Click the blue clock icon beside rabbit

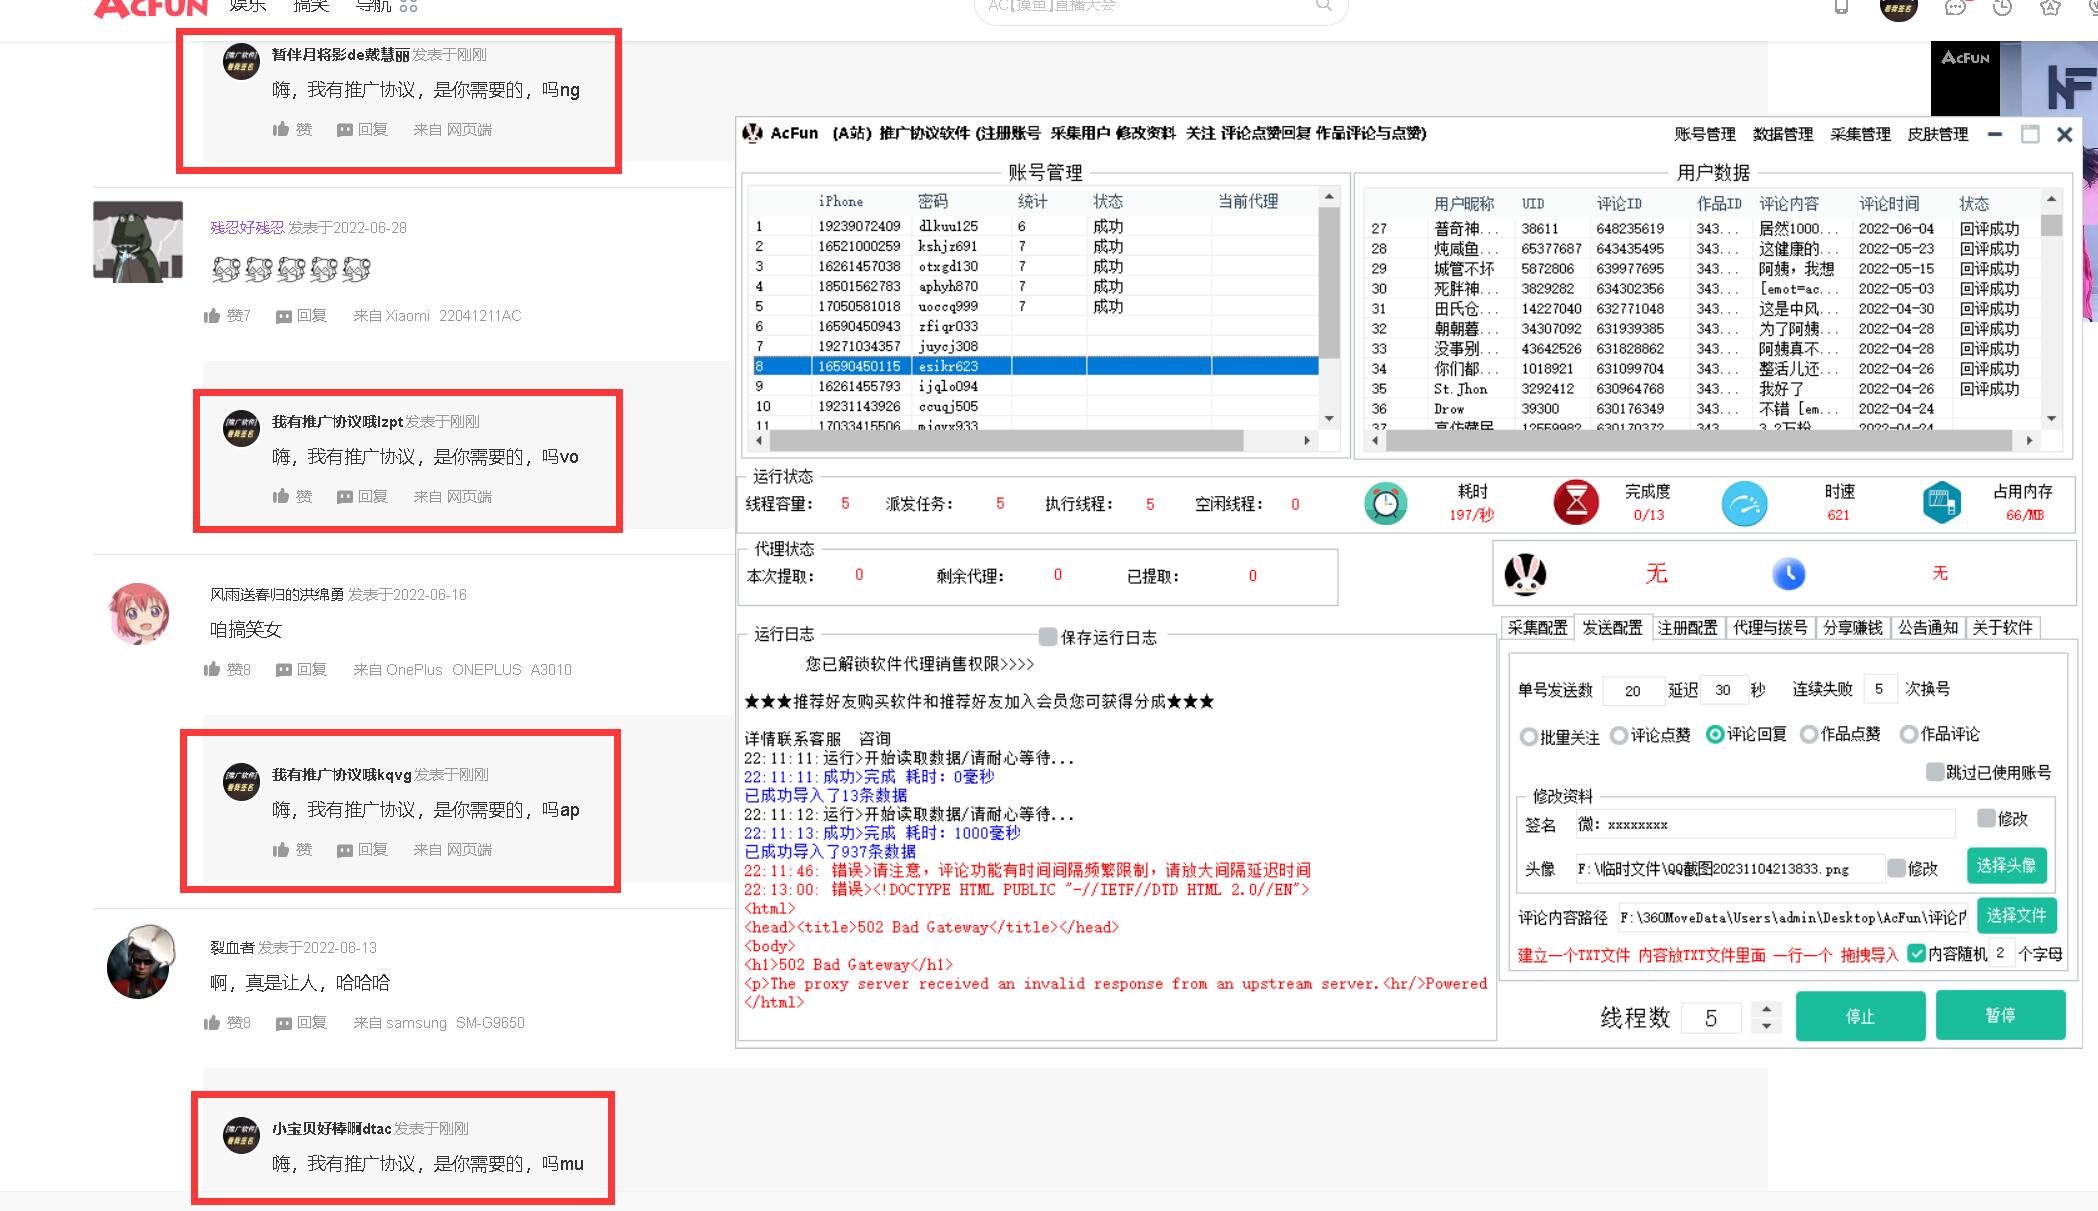(x=1788, y=574)
